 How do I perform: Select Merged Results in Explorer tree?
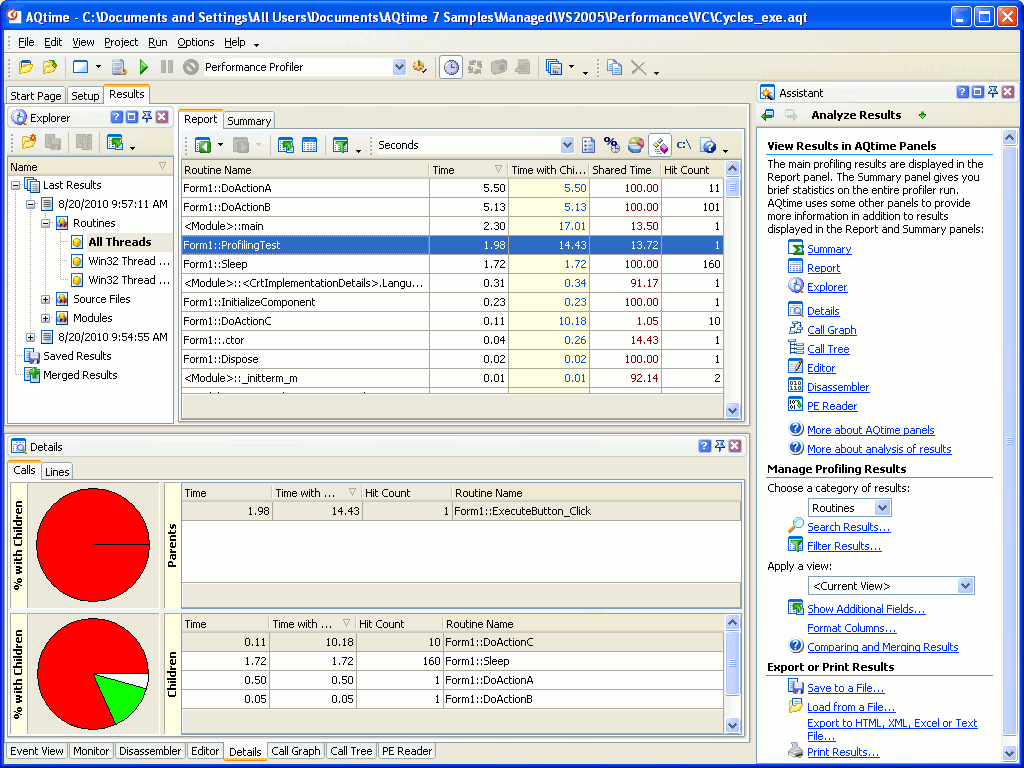[80, 375]
